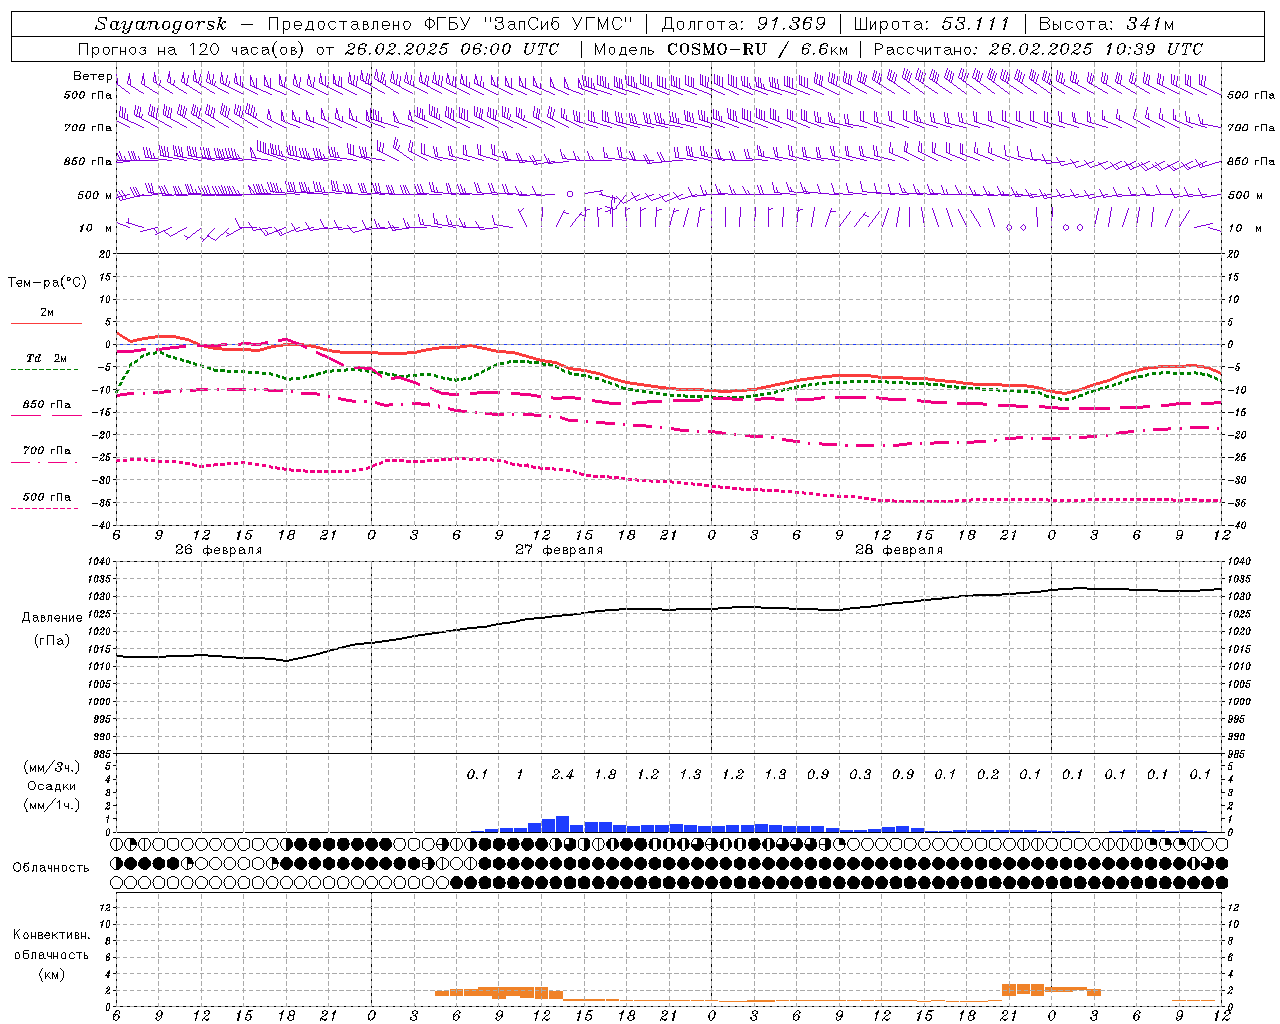Viewport: 1280px width, 1024px height.
Task: Click the left '10 м' wind level label
Action: click(95, 229)
